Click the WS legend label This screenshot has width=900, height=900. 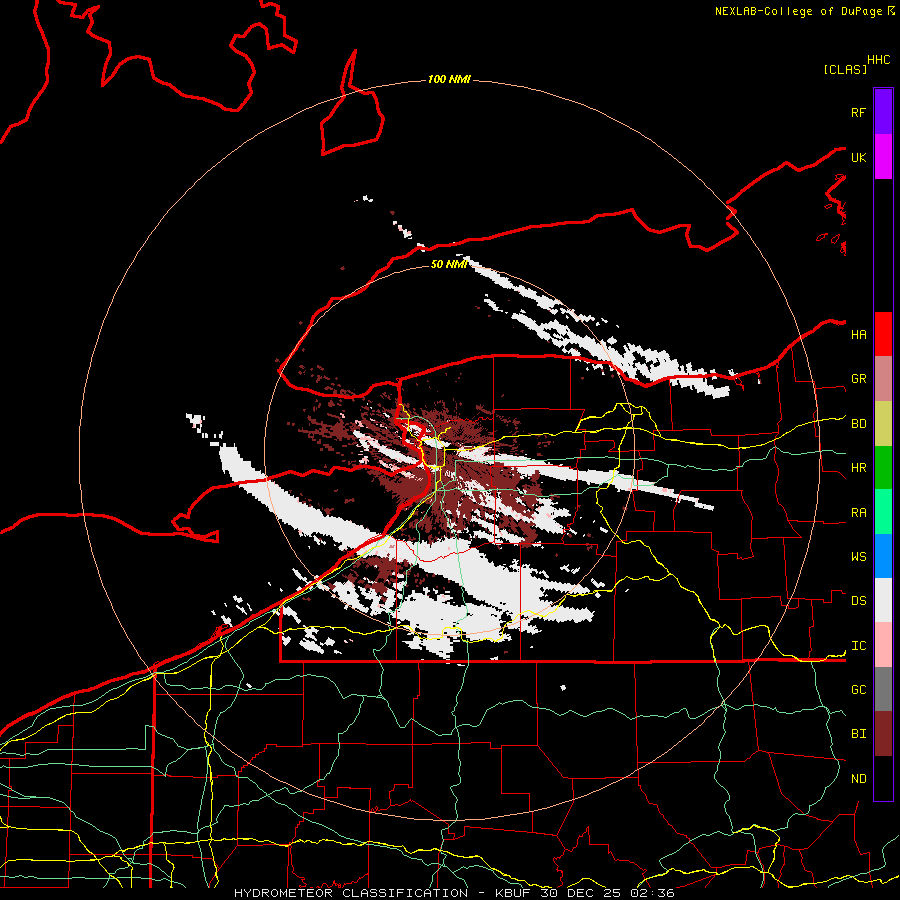858,557
